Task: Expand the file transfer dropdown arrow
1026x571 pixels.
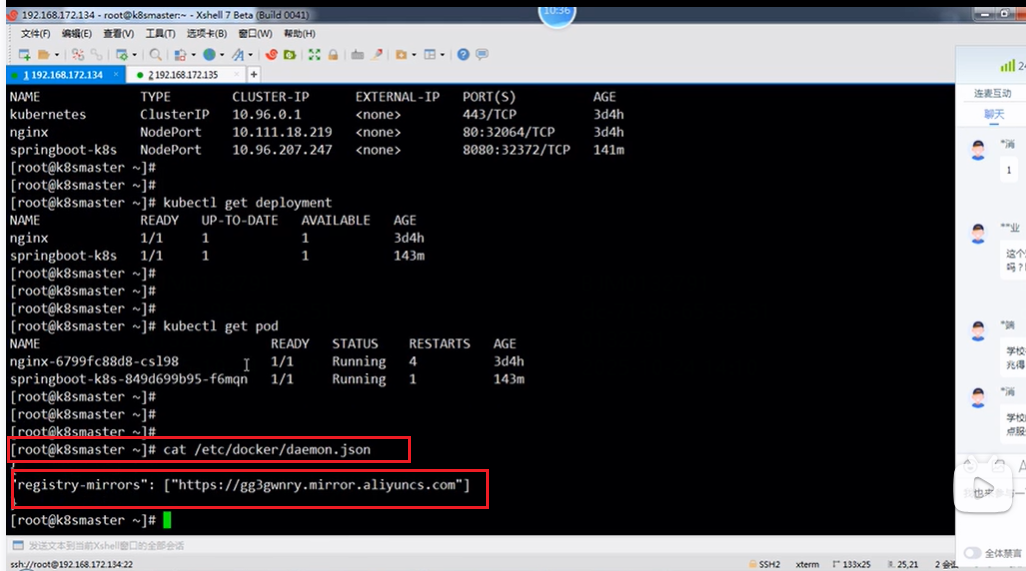Action: click(x=193, y=55)
